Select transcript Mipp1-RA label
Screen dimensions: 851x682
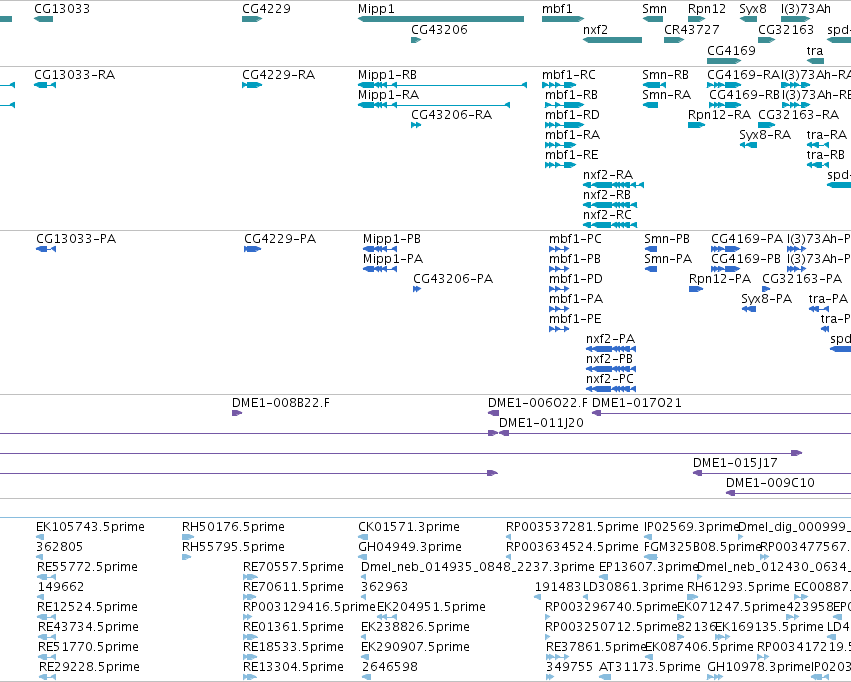[x=388, y=94]
